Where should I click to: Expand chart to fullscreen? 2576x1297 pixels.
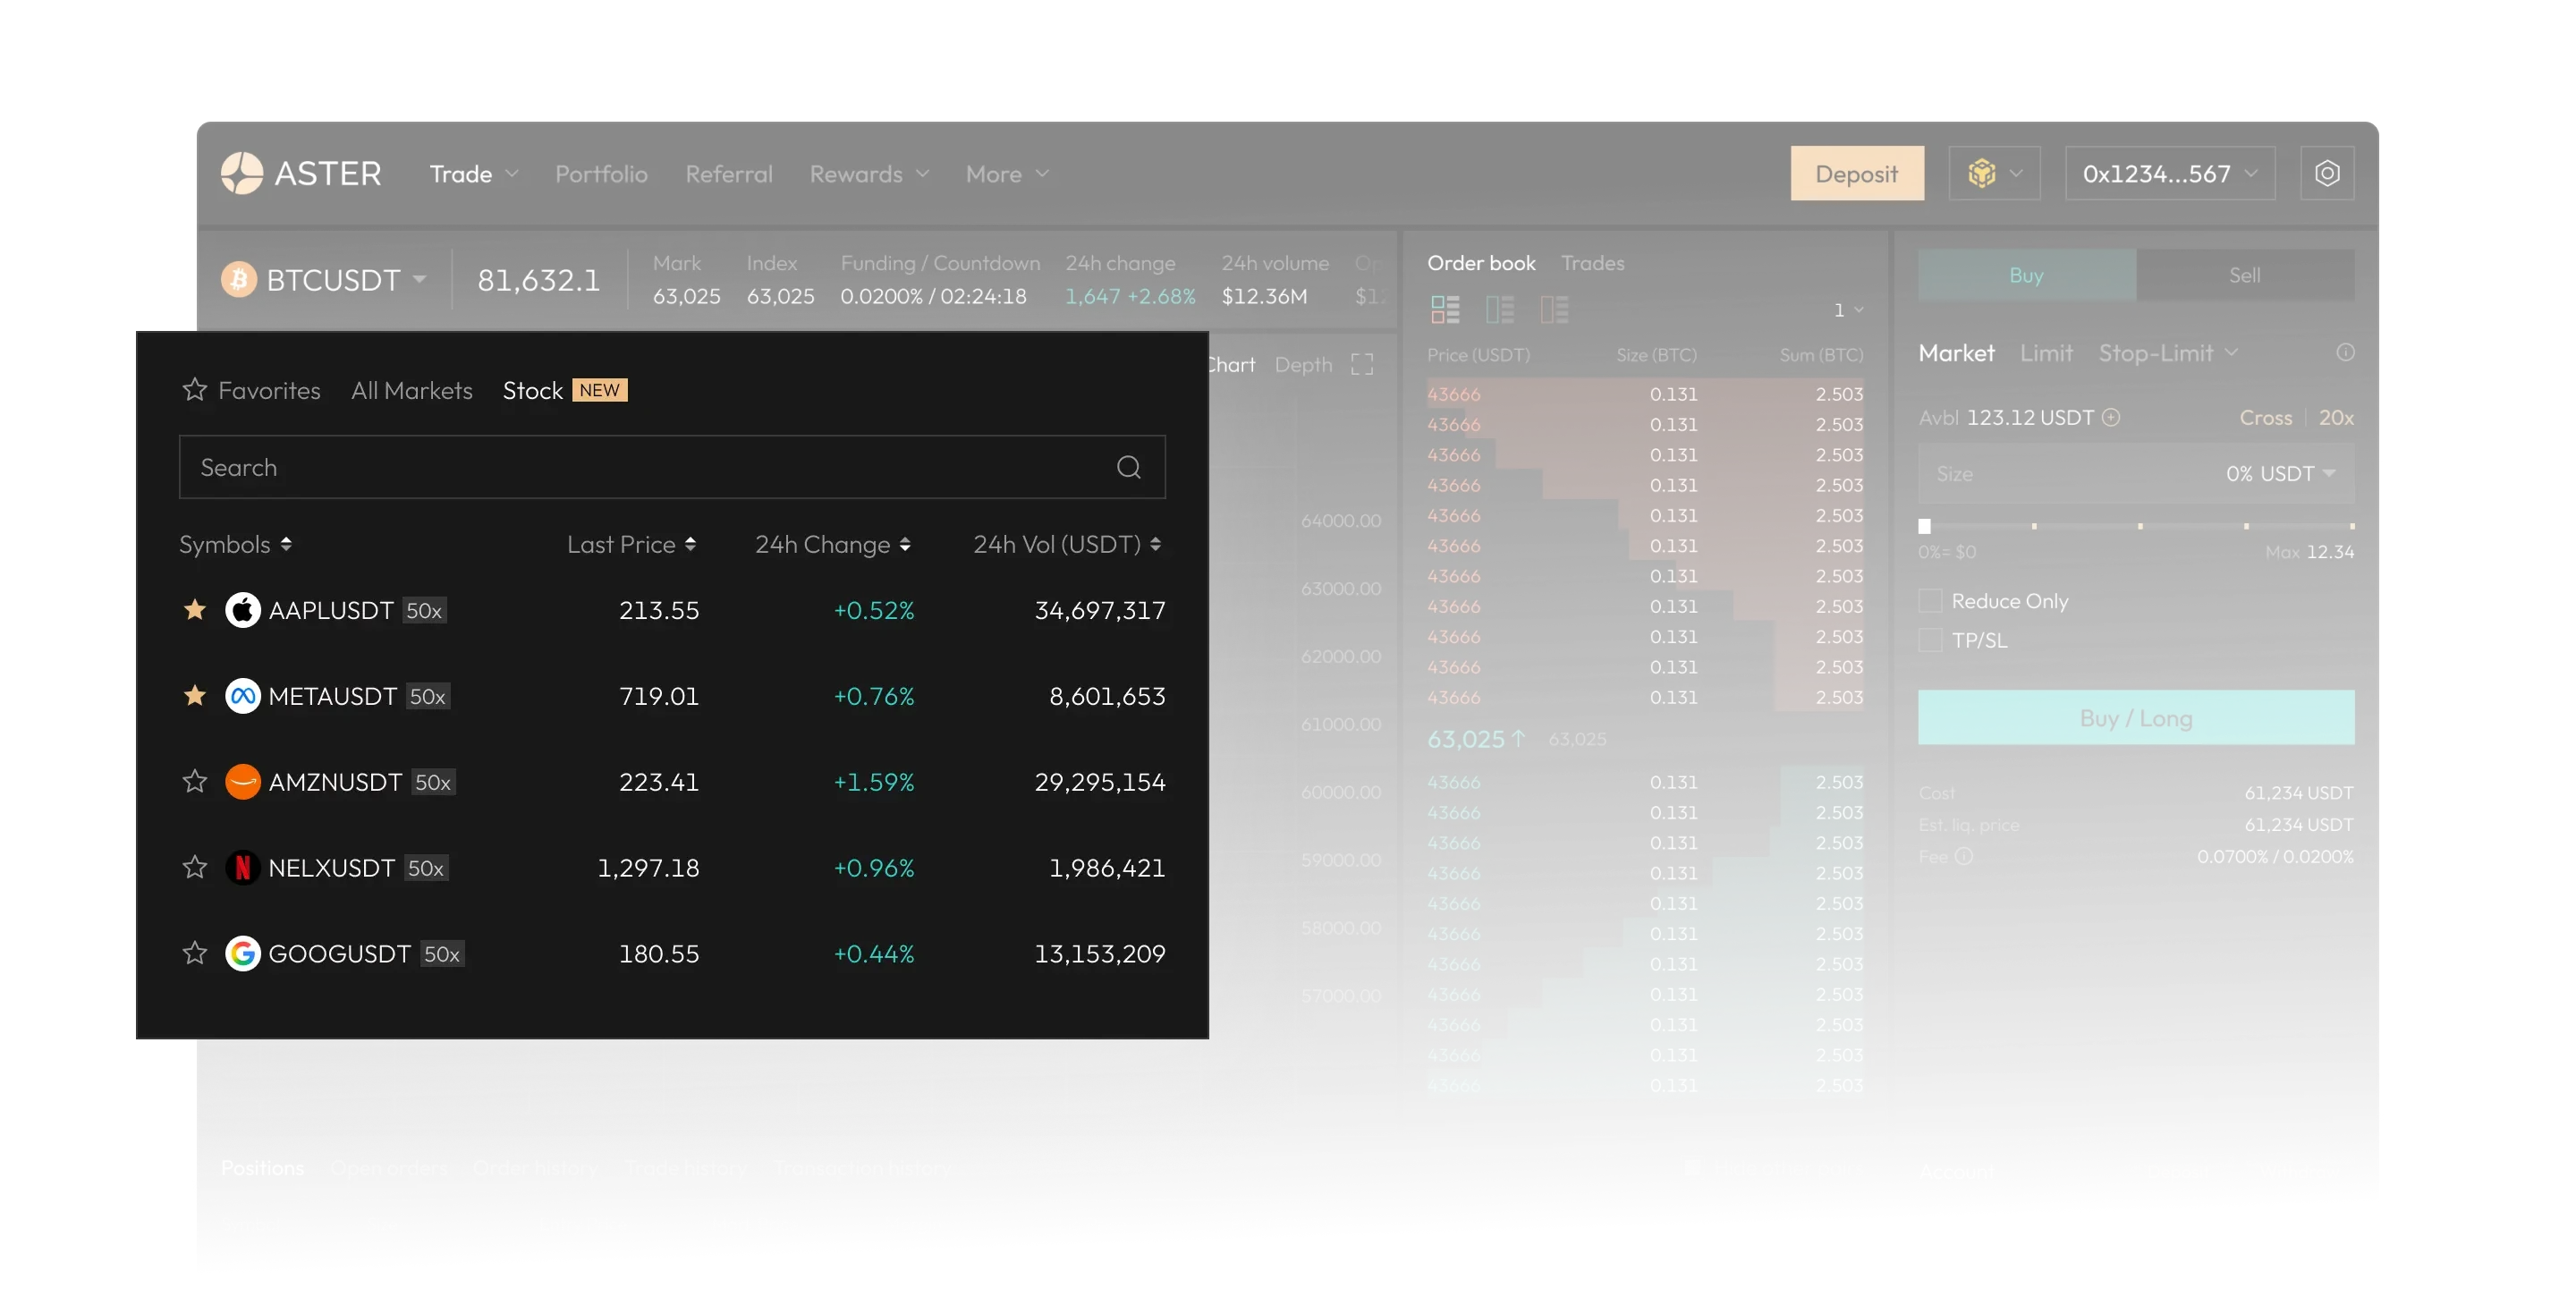click(x=1361, y=364)
